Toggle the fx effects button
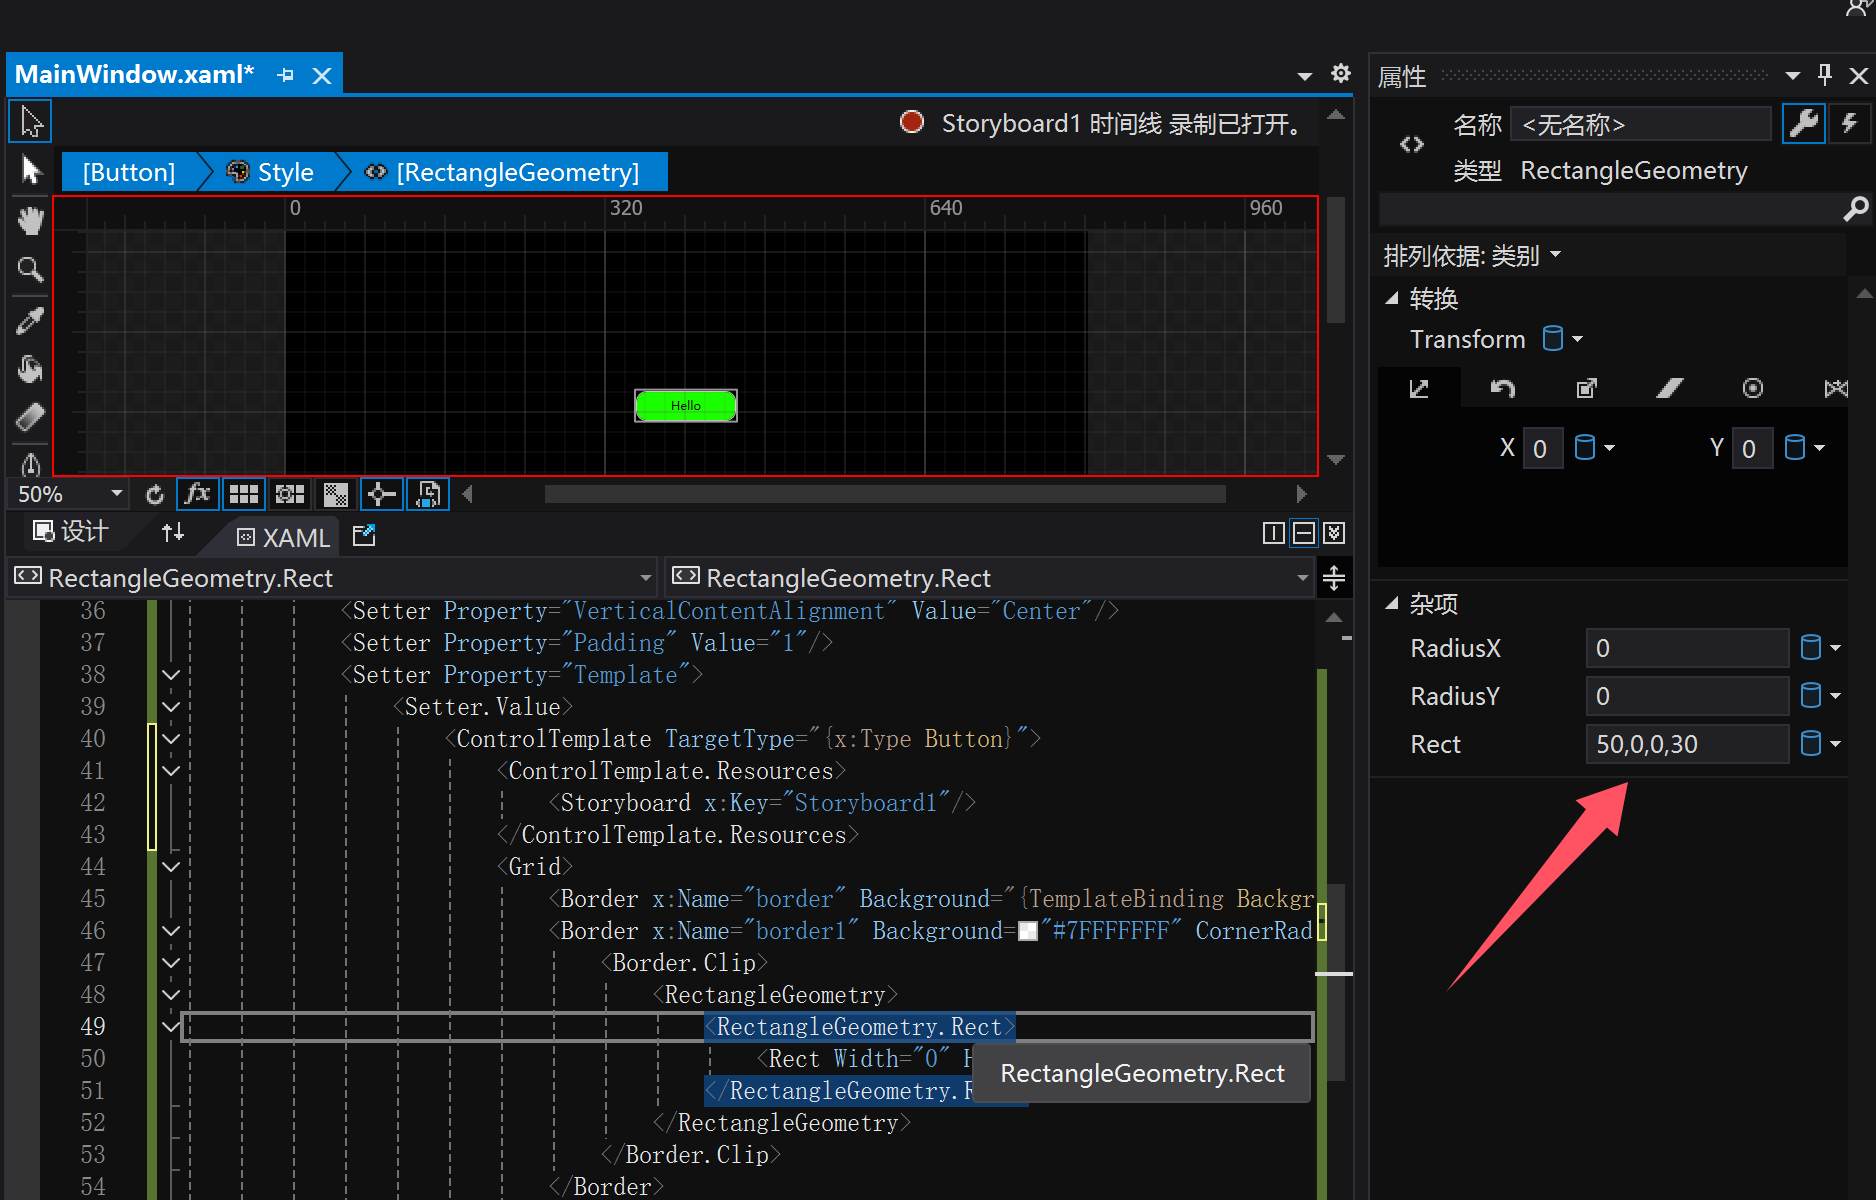The width and height of the screenshot is (1876, 1200). pyautogui.click(x=198, y=494)
